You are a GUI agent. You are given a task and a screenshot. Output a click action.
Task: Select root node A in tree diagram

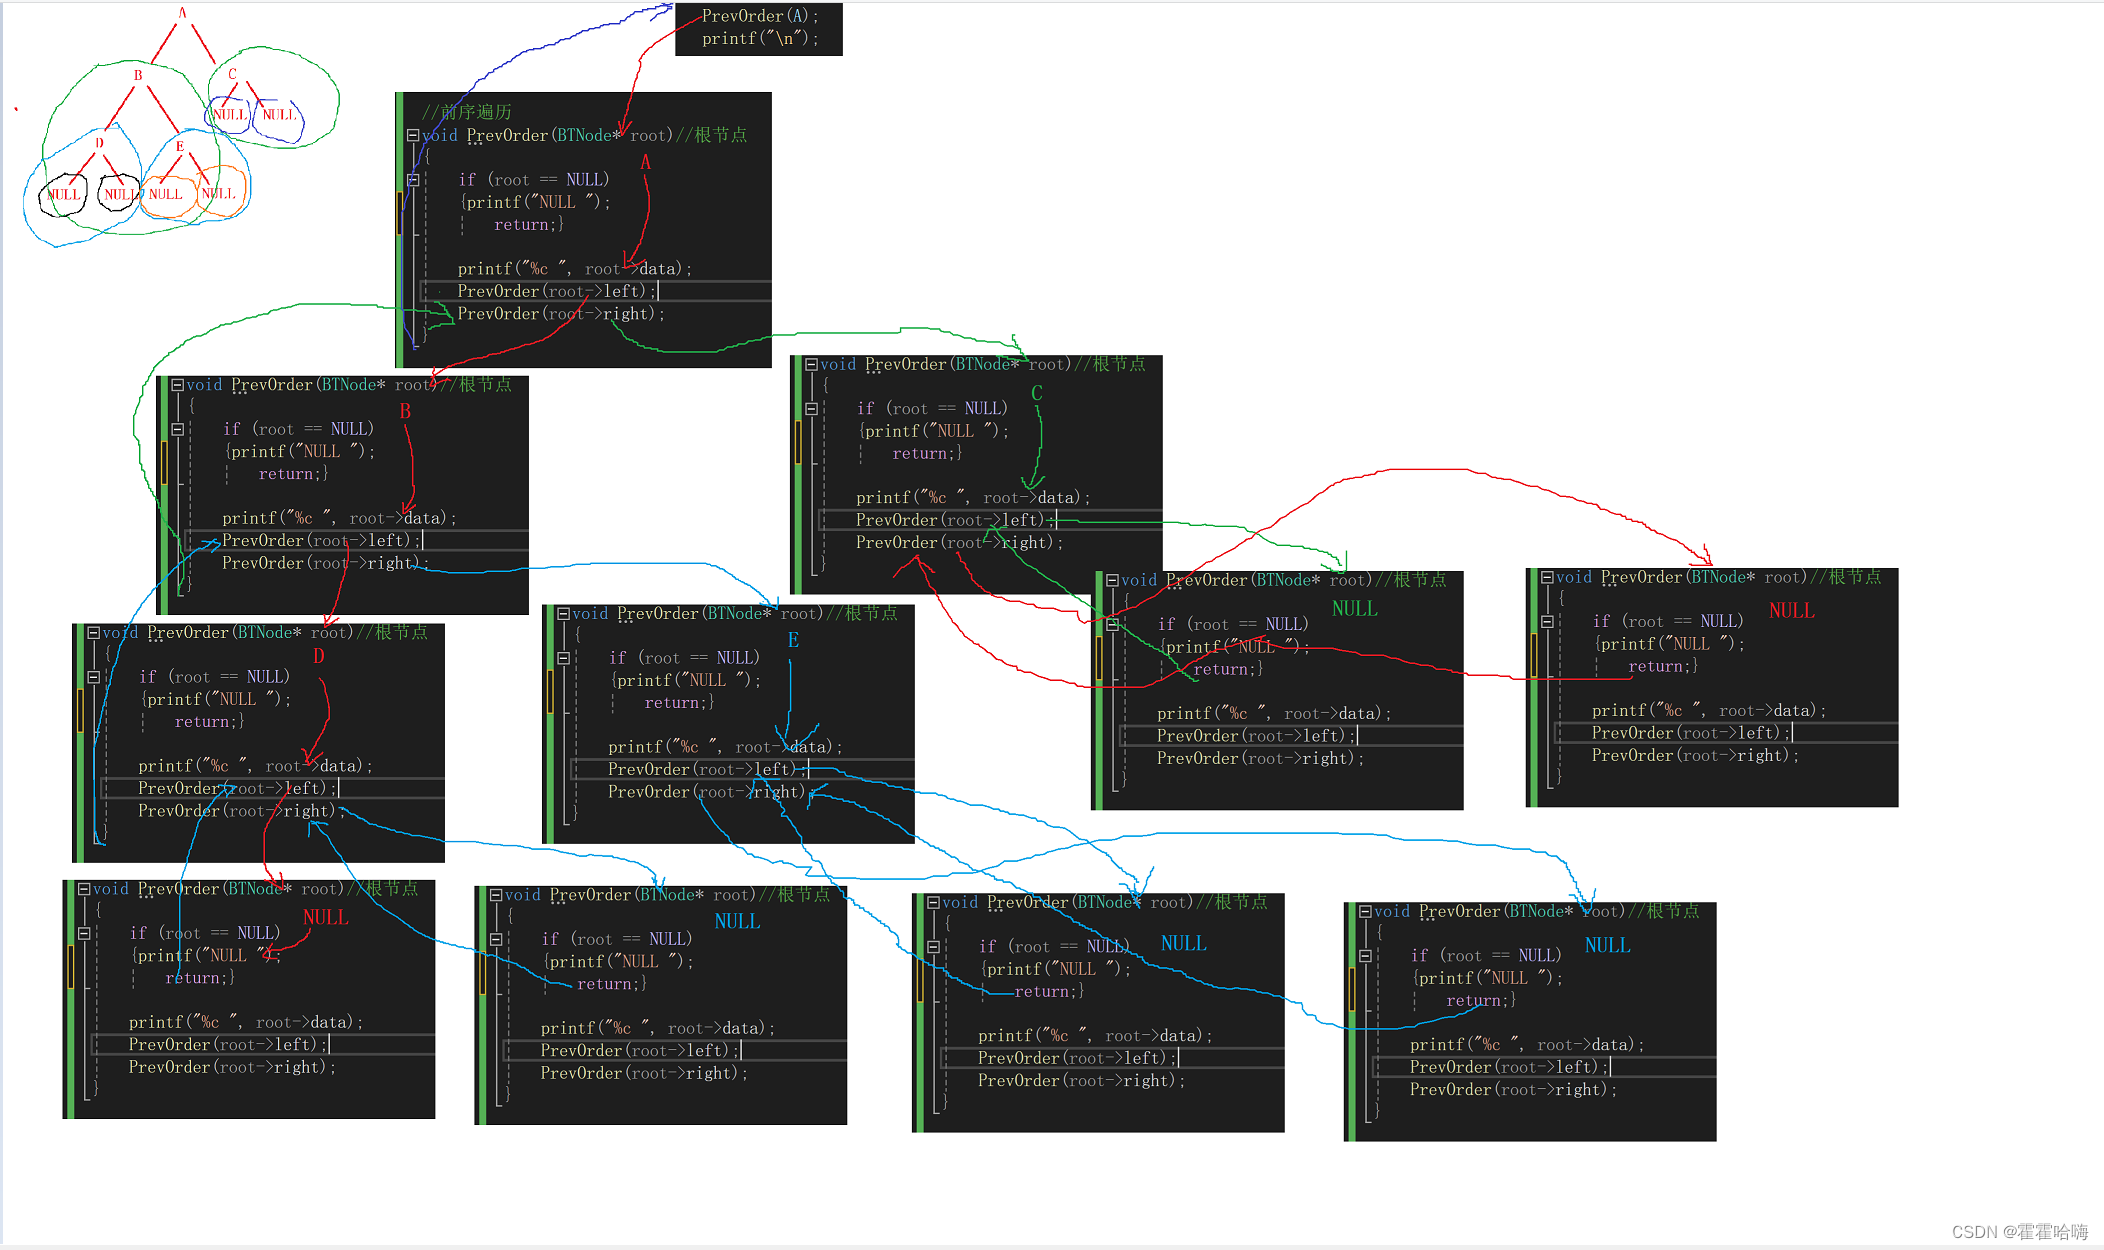pyautogui.click(x=182, y=13)
